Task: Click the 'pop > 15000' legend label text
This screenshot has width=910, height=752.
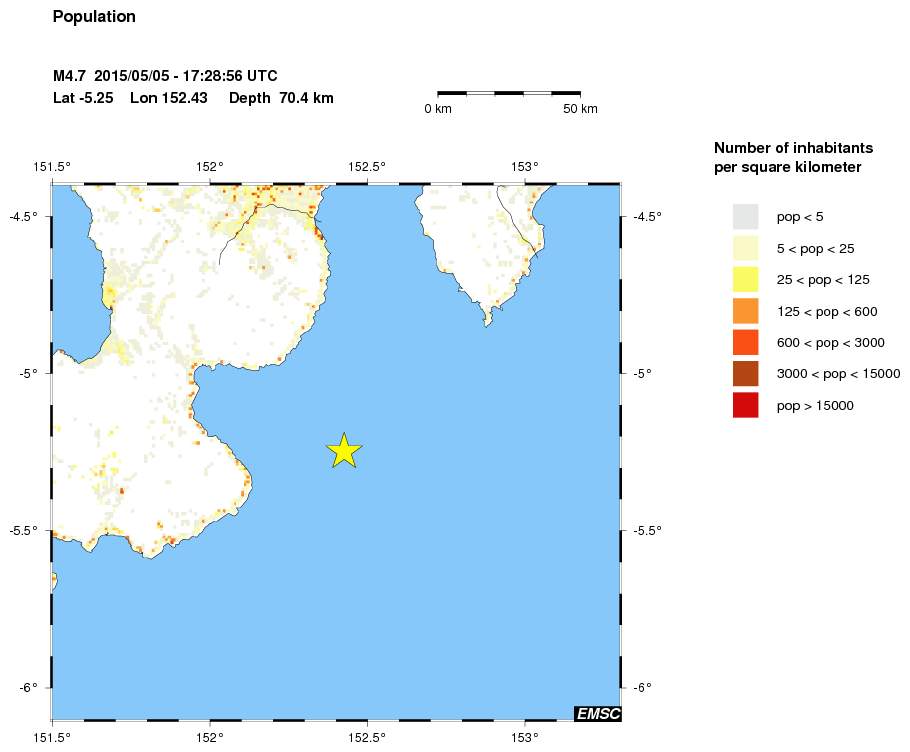Action: coord(815,405)
